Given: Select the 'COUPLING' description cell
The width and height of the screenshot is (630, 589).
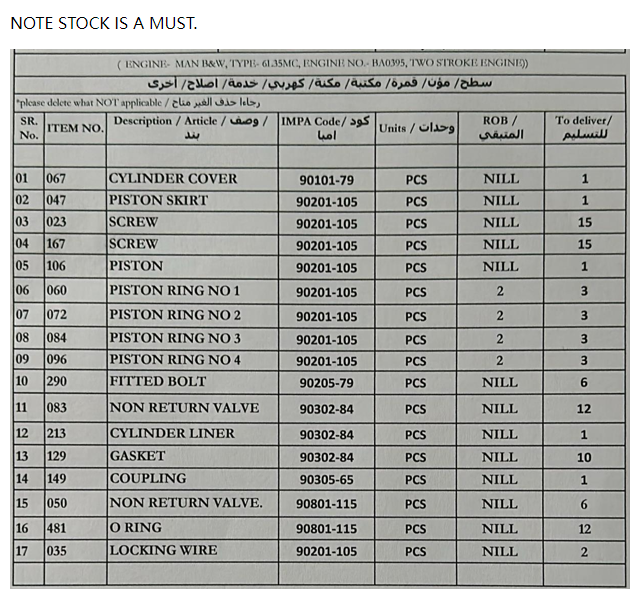Looking at the screenshot, I should click(147, 478).
